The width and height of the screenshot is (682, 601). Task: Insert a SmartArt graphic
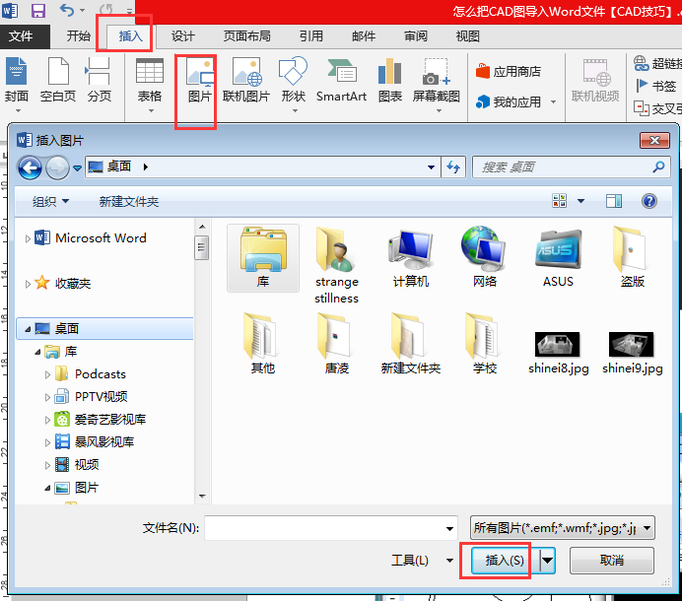[341, 81]
